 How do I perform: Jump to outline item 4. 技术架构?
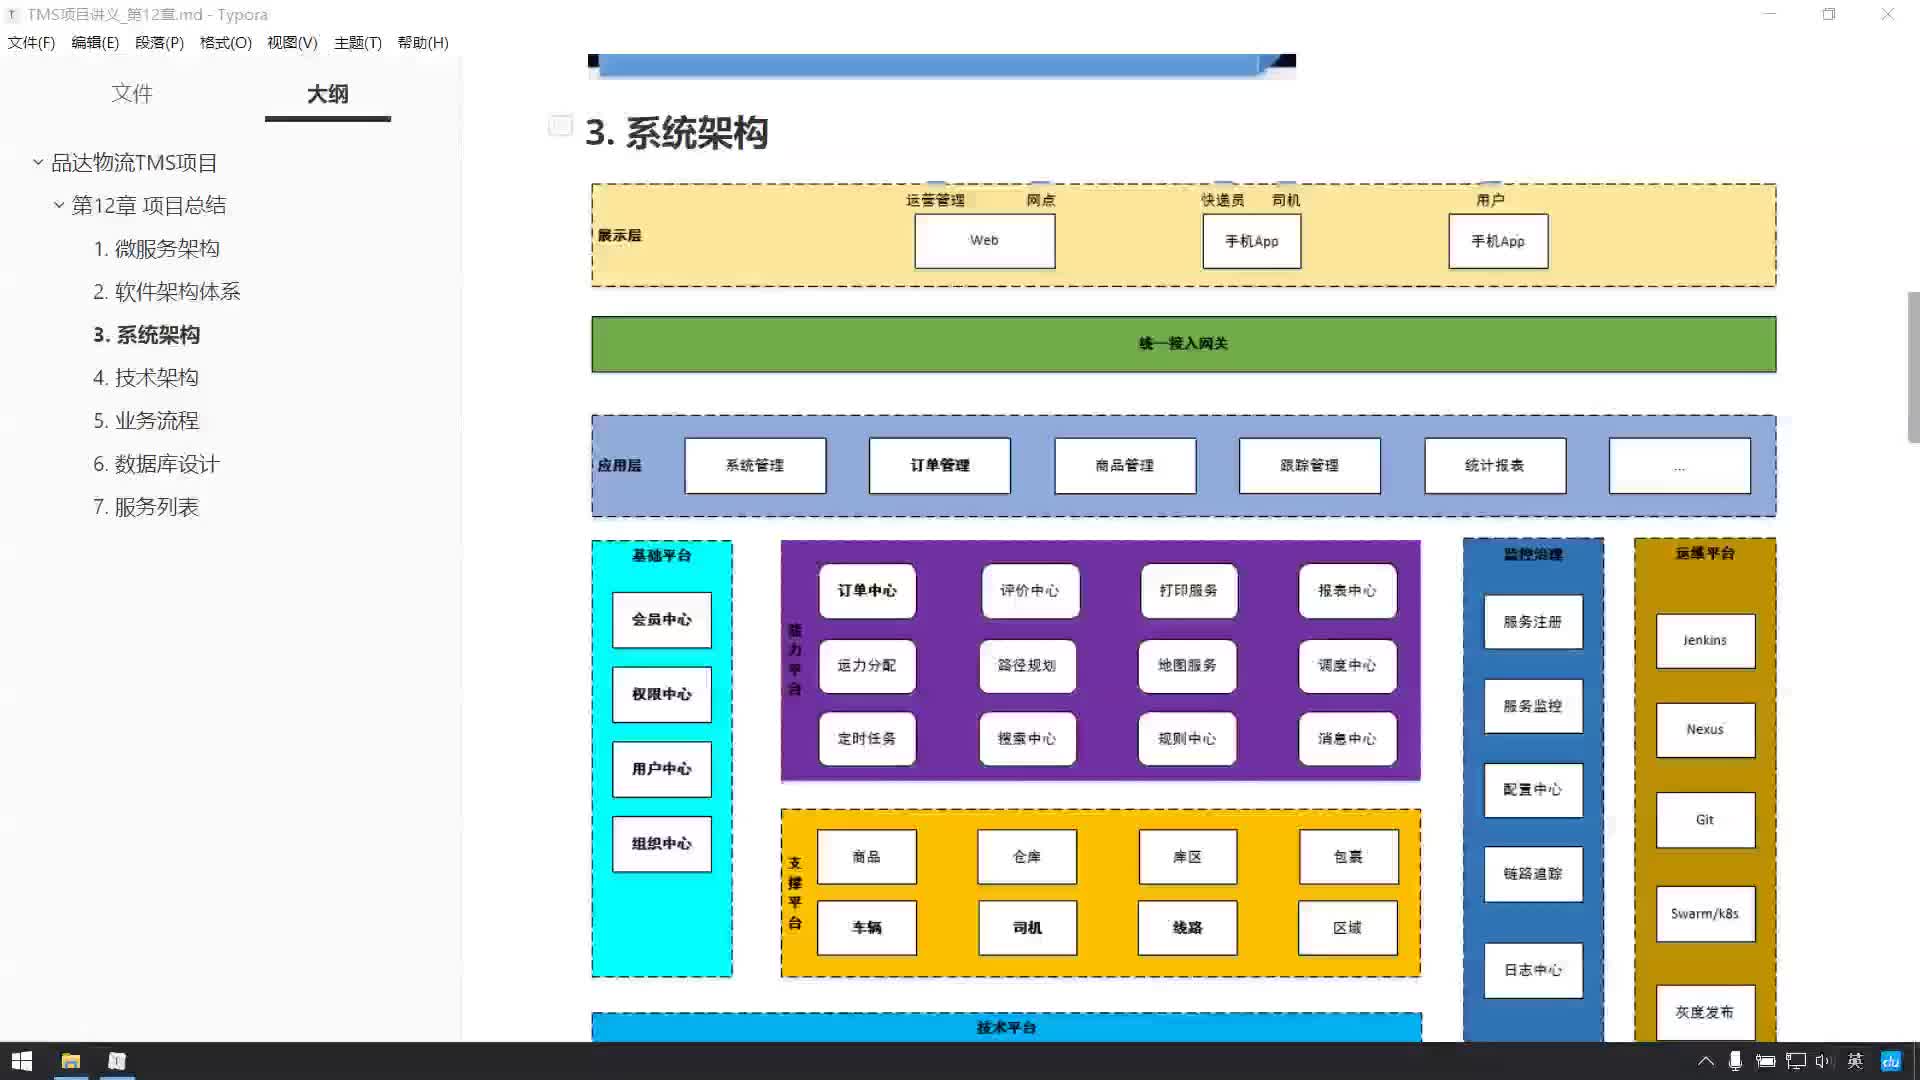[146, 377]
